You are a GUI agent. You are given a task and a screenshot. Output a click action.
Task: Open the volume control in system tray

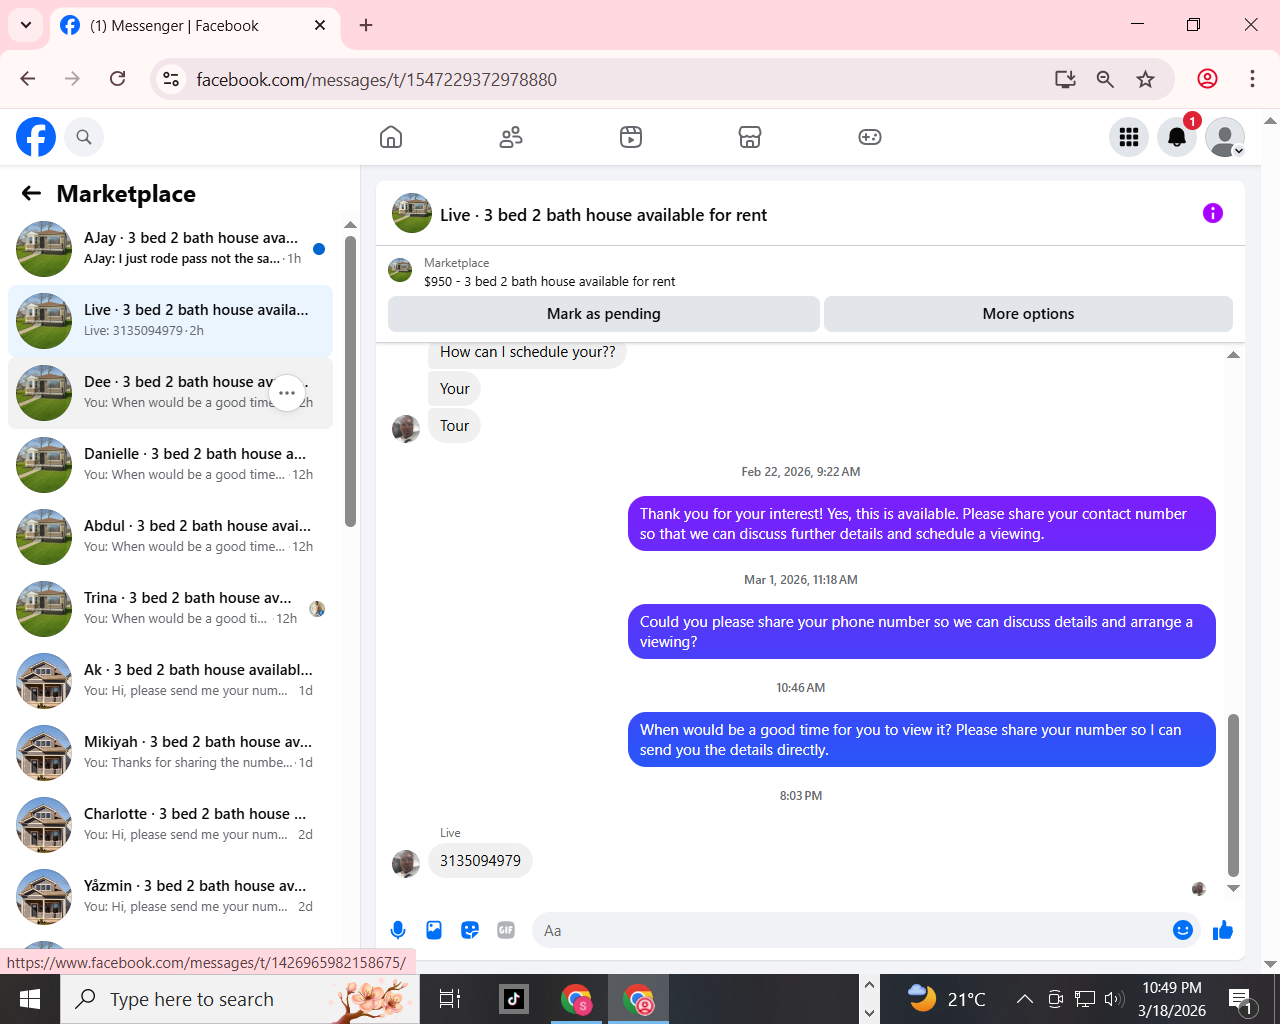tap(1115, 998)
